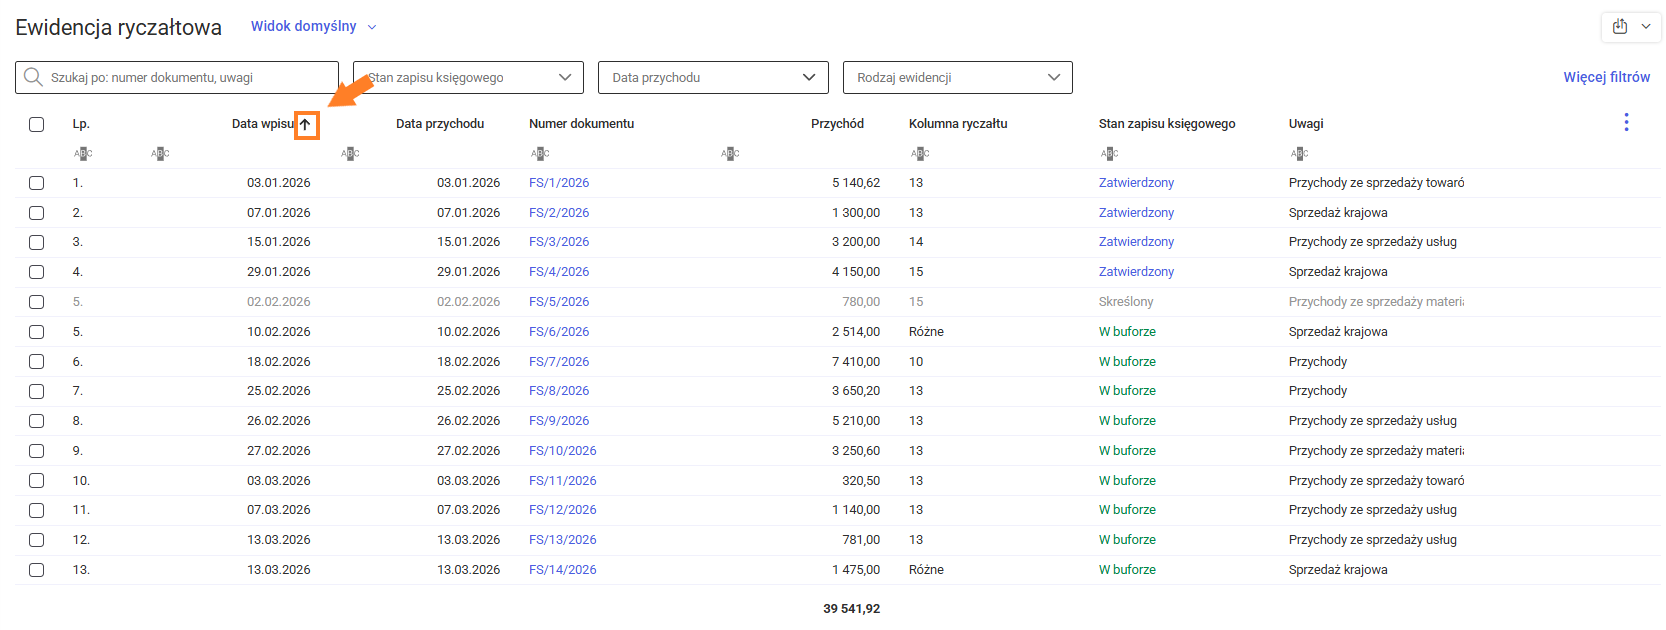Open document link FS/3/2026
1666x630 pixels.
click(559, 242)
